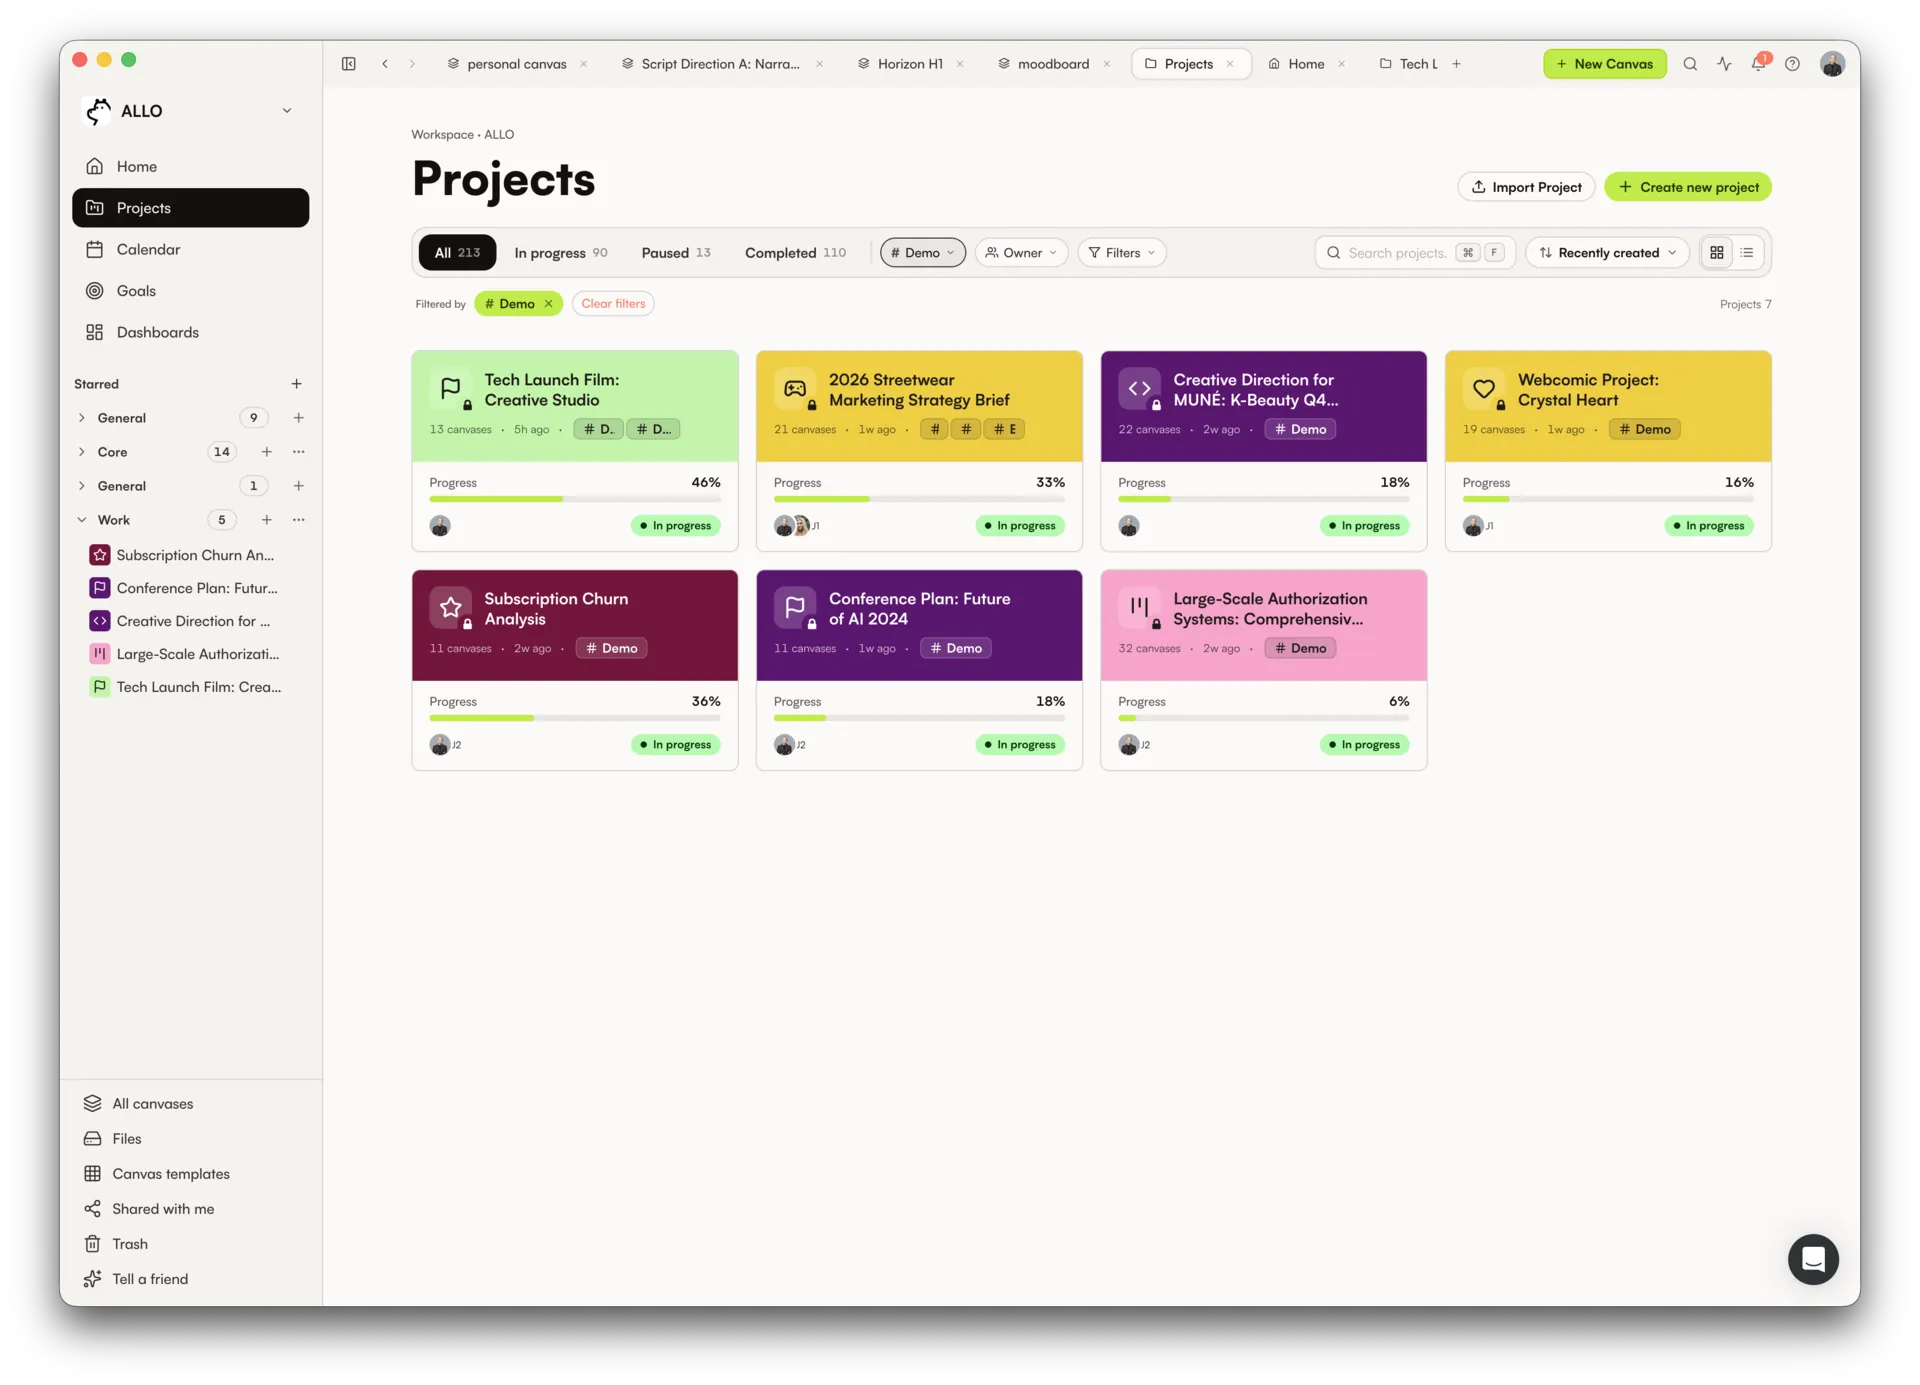Expand the General folder with 9 items
The image size is (1920, 1385).
click(x=82, y=418)
